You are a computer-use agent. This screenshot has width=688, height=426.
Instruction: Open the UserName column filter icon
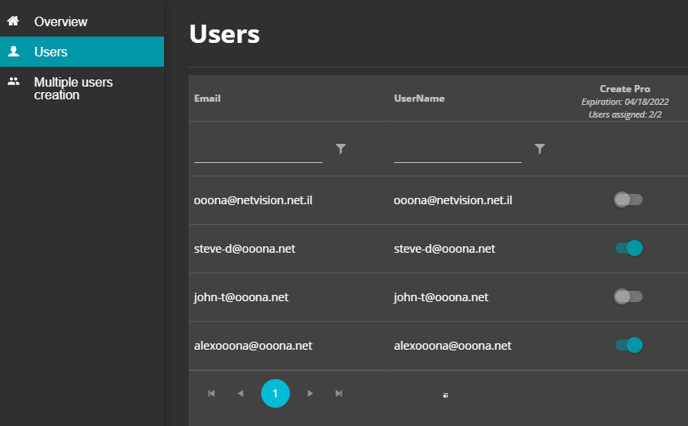(540, 149)
